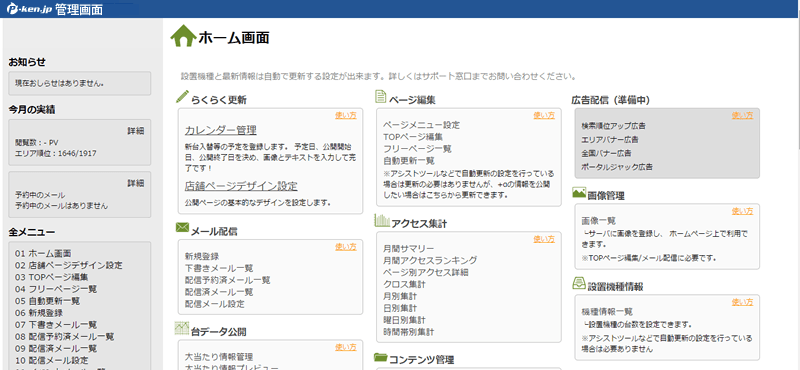Click 使い方 in the 台データ公開 box
The image size is (800, 370).
click(345, 347)
